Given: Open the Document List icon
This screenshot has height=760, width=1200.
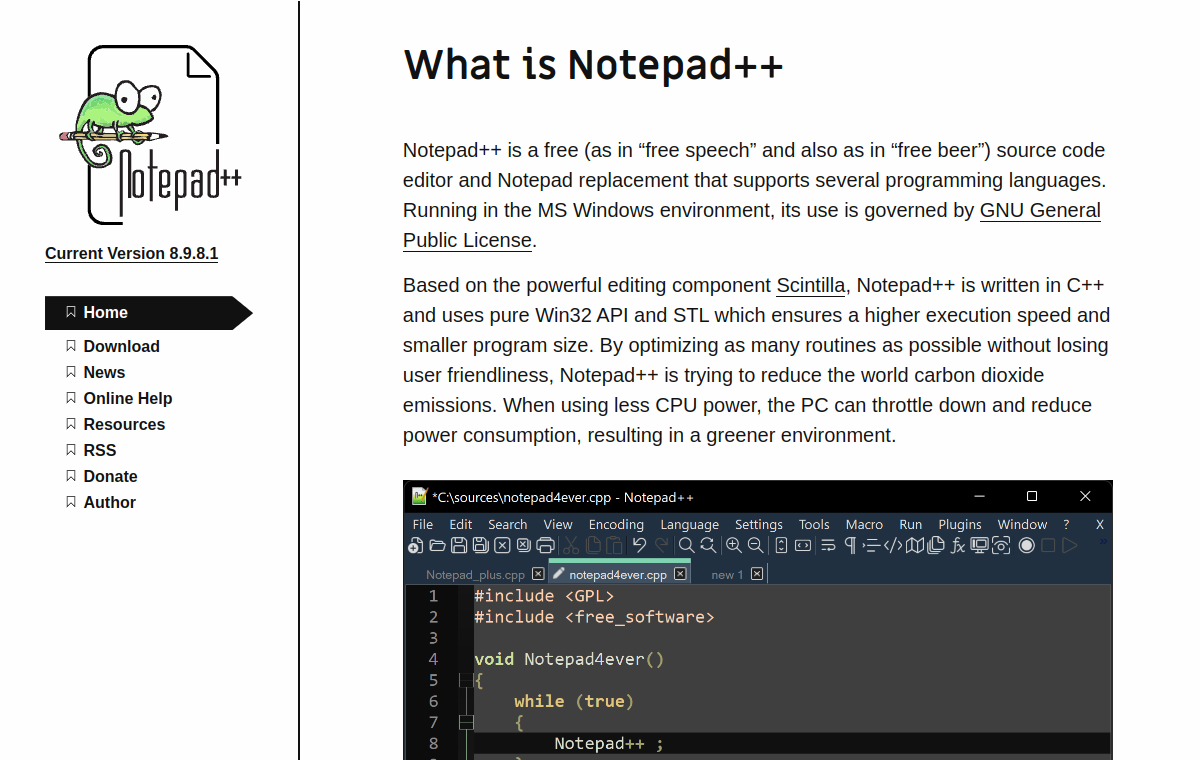Looking at the screenshot, I should (x=936, y=545).
